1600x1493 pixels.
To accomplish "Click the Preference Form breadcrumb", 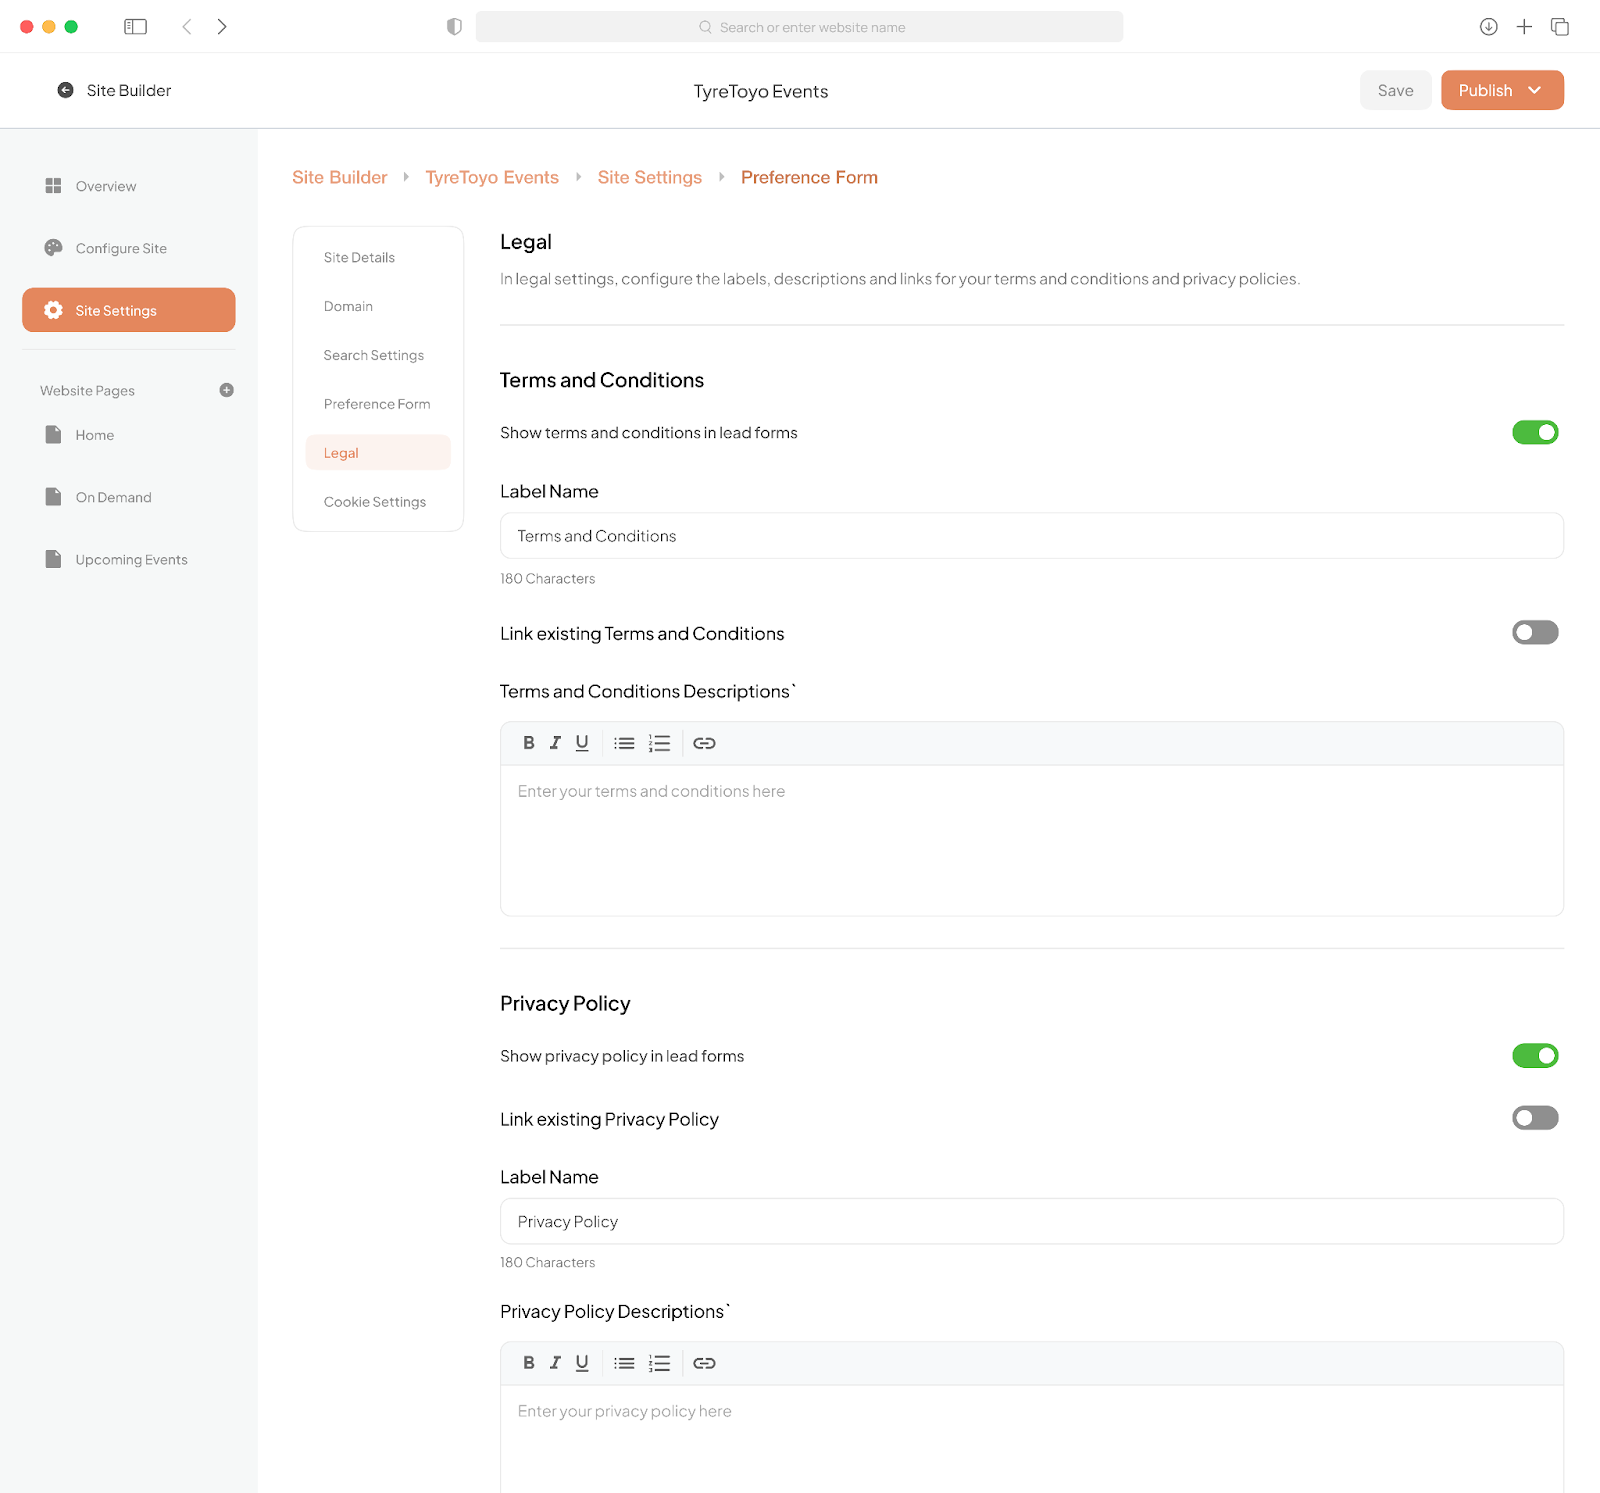I will [809, 177].
